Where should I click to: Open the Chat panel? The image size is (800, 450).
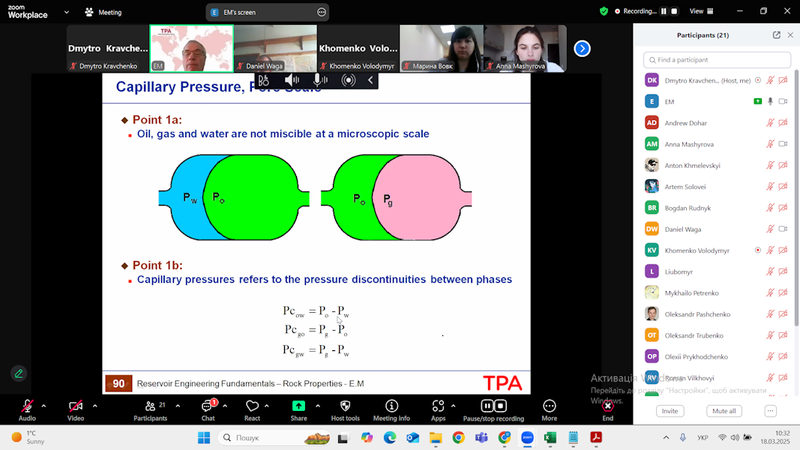tap(208, 410)
